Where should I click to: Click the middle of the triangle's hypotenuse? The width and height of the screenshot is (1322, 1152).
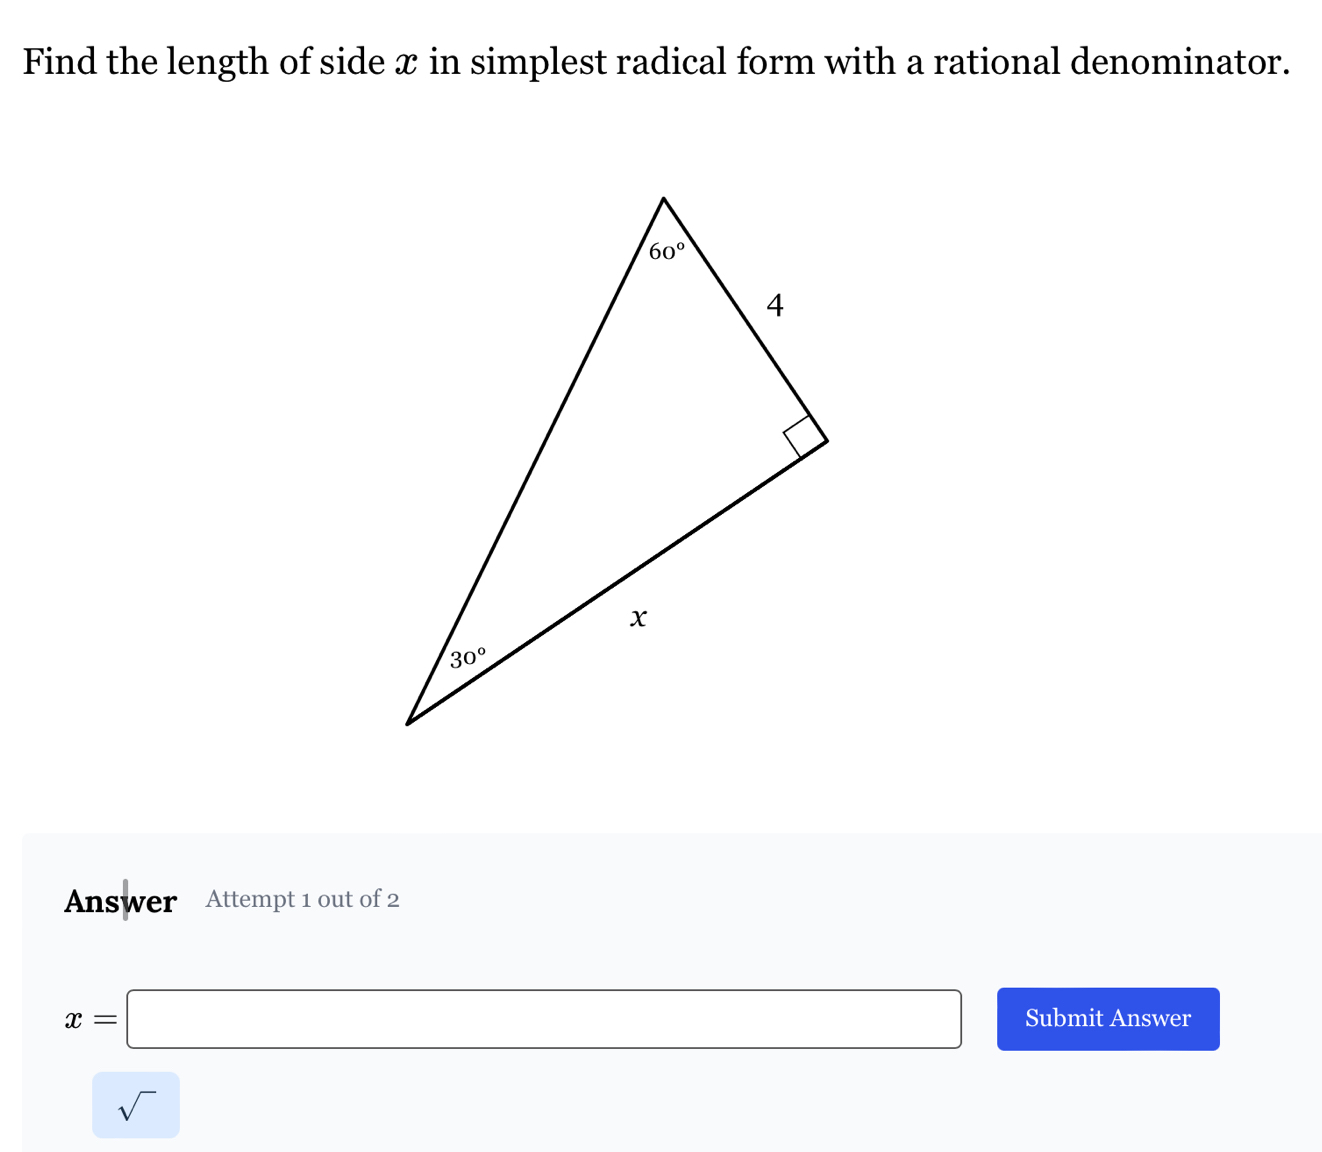[535, 462]
